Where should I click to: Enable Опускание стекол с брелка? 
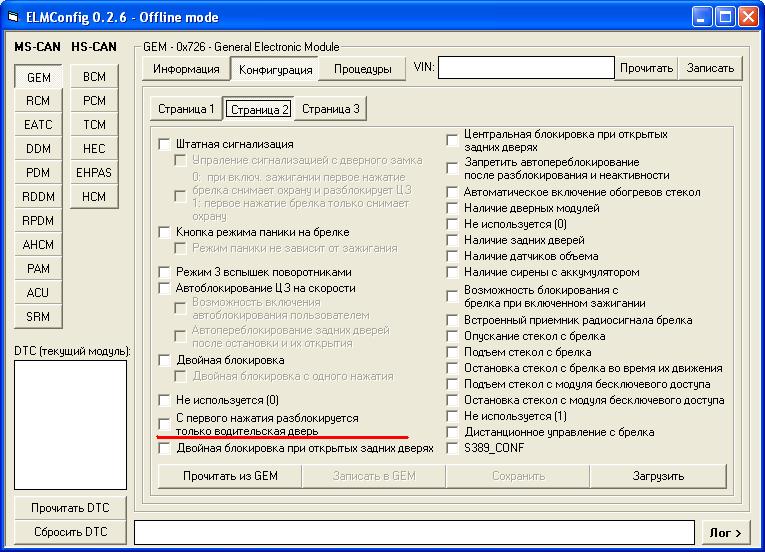tap(452, 336)
